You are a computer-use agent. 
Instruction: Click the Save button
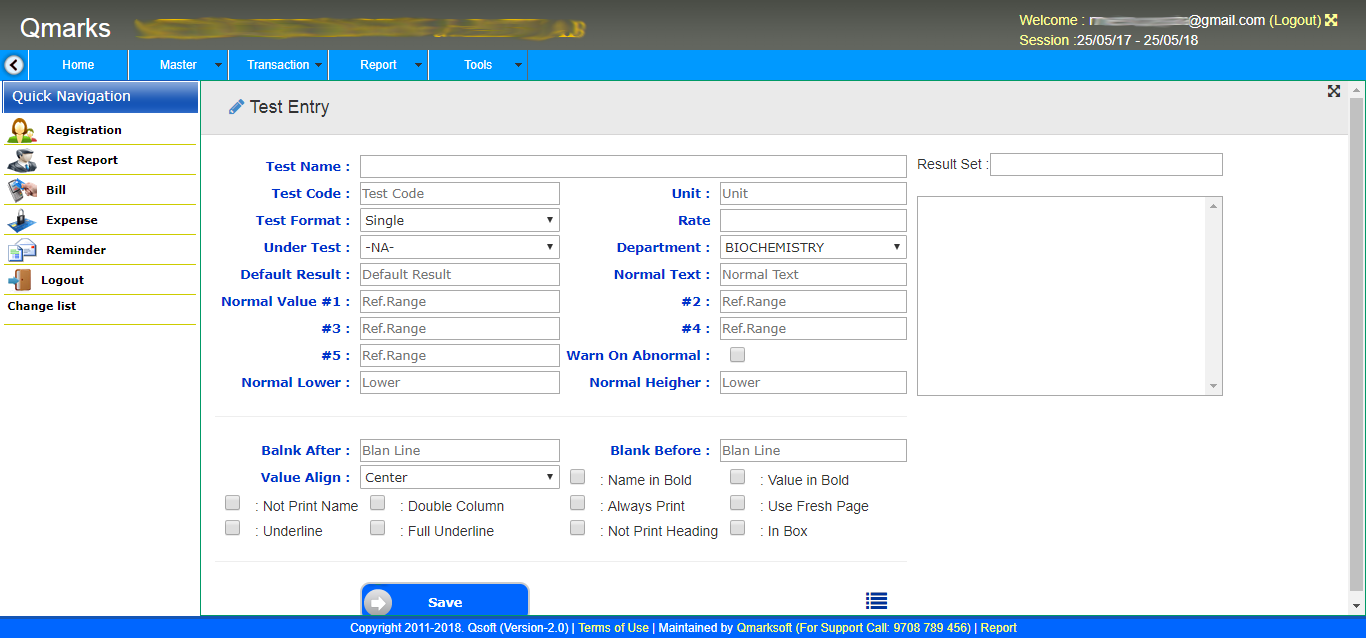pos(444,600)
